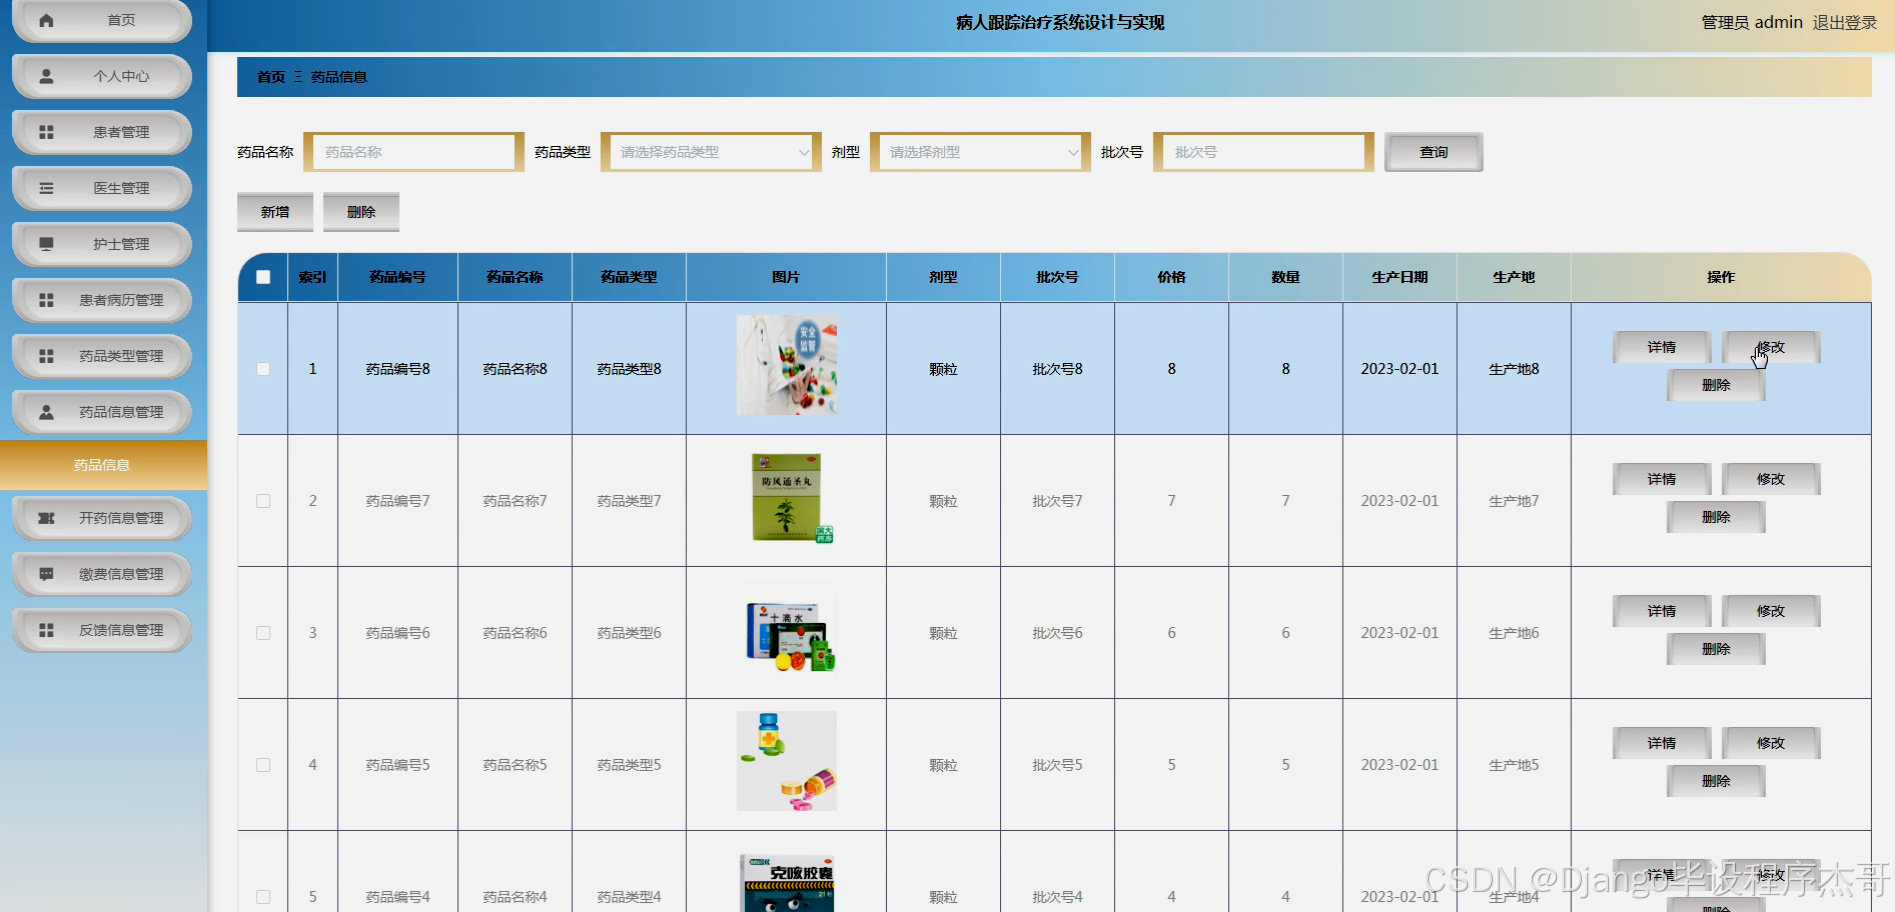This screenshot has height=912, width=1895.
Task: Check the checkbox for row 药品编号8
Action: (x=263, y=369)
